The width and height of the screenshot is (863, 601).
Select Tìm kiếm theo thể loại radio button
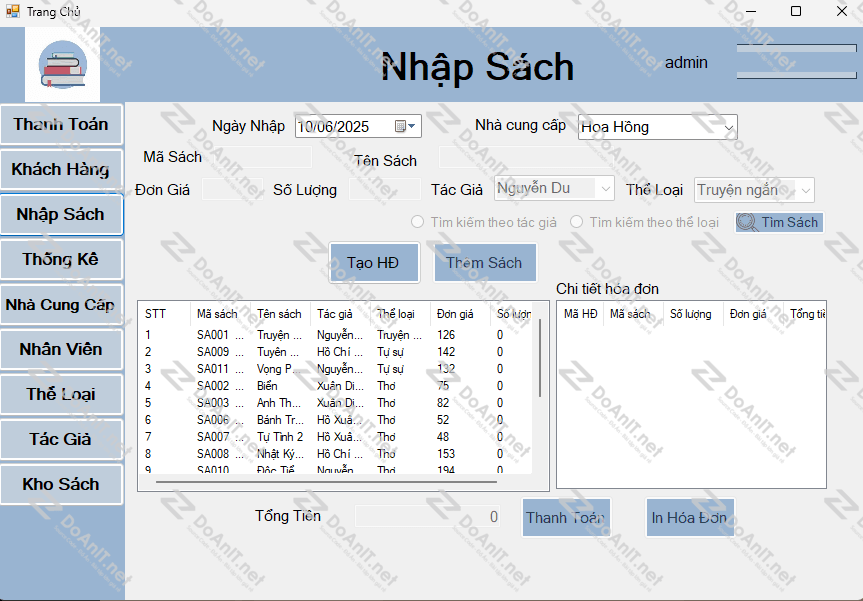[x=577, y=222]
